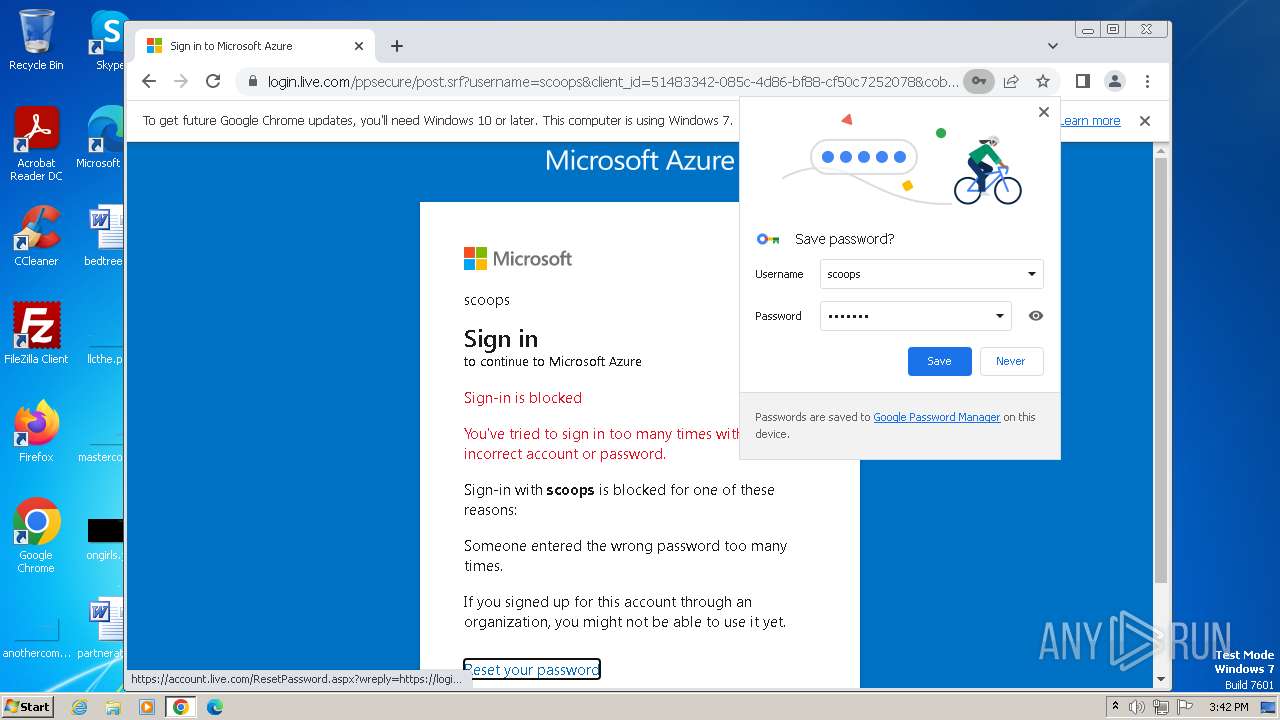Click the "Sign-in is blocked" red text
This screenshot has height=720, width=1280.
click(x=523, y=398)
